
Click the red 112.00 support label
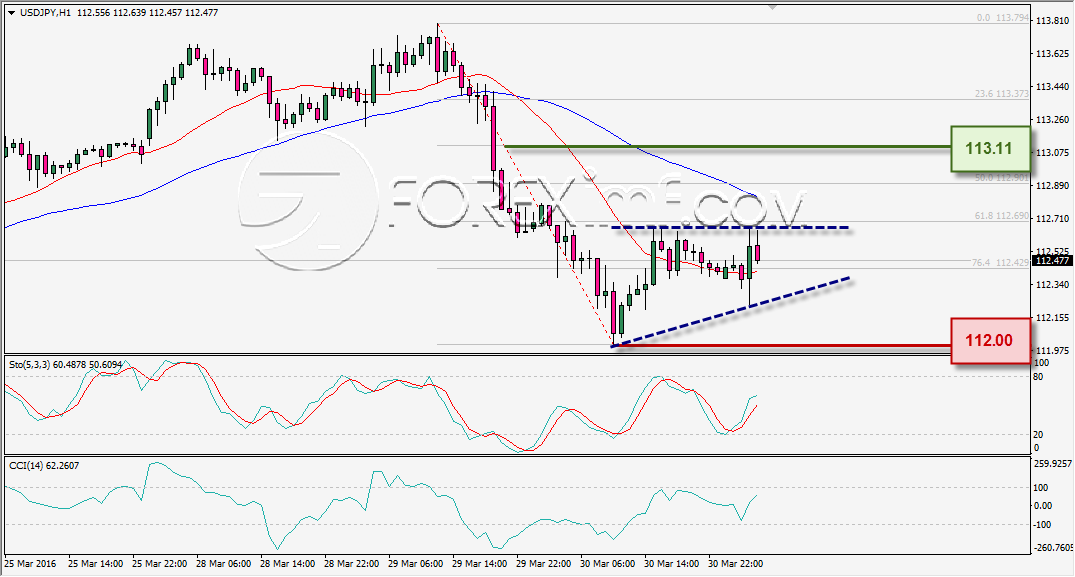[990, 341]
